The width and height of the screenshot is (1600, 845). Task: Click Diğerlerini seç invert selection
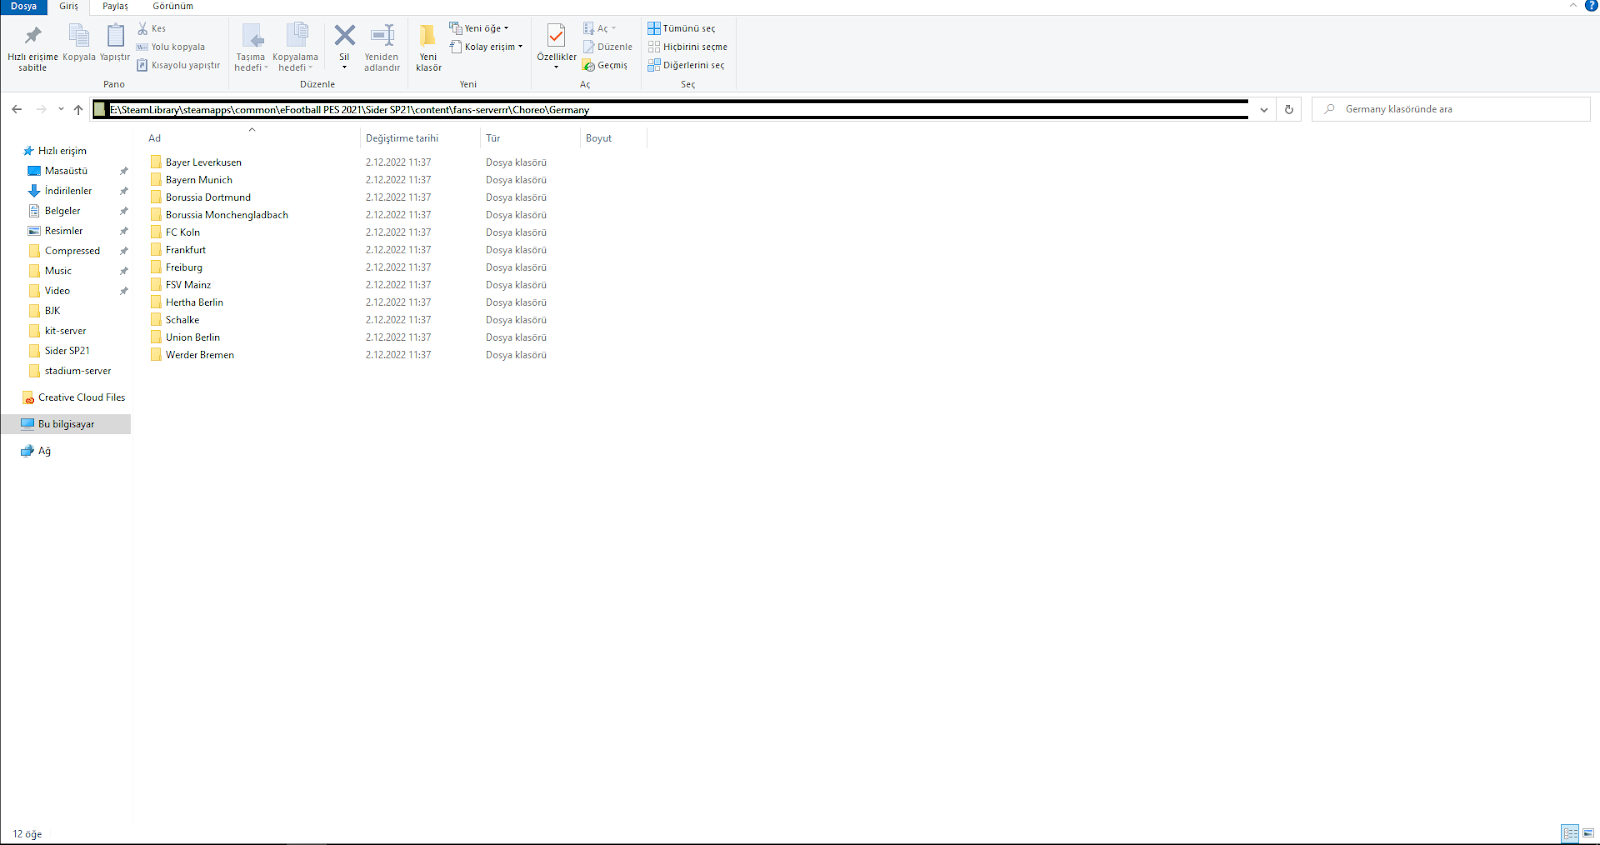pyautogui.click(x=686, y=65)
